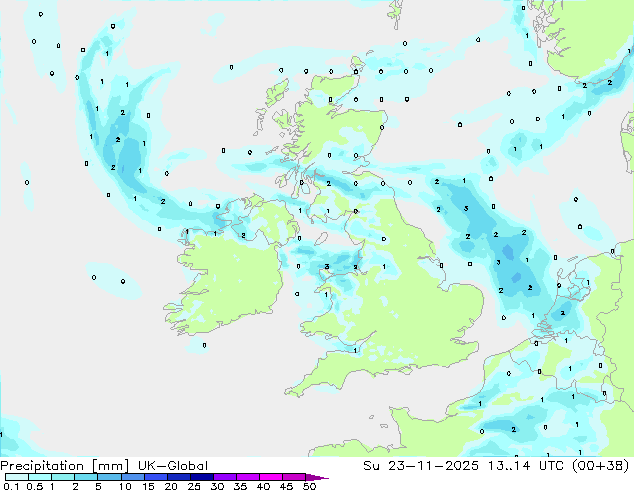Screen dimensions: 634x490
Task: Click the "50" legend scale label
Action: [x=310, y=486]
